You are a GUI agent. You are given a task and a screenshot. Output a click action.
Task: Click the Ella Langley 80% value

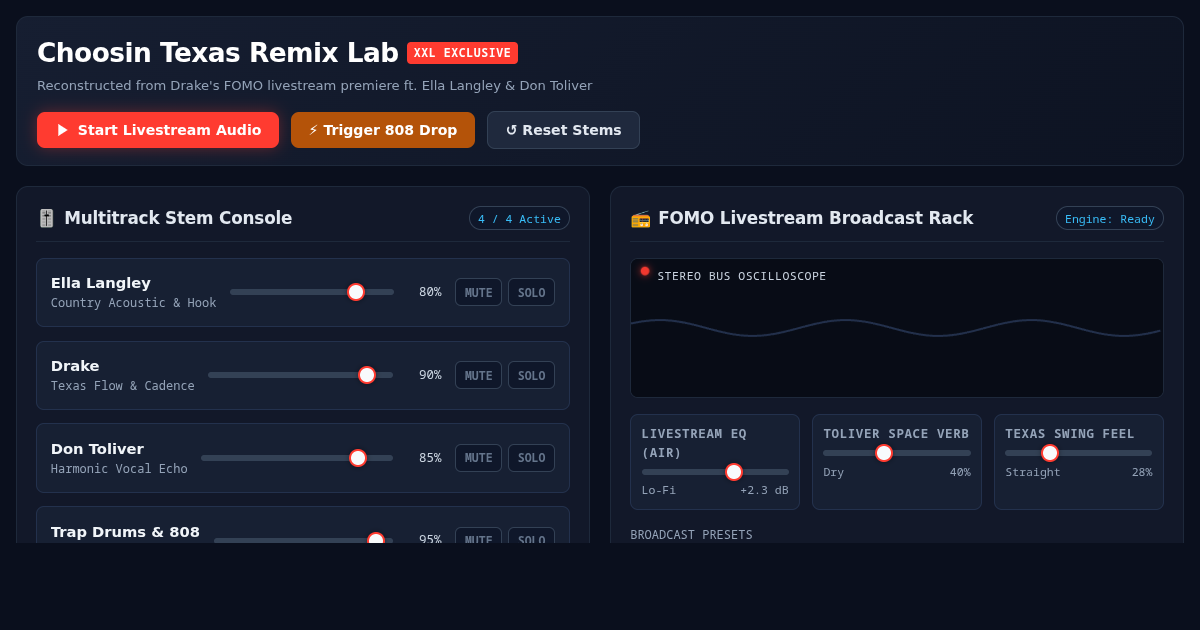pos(430,292)
